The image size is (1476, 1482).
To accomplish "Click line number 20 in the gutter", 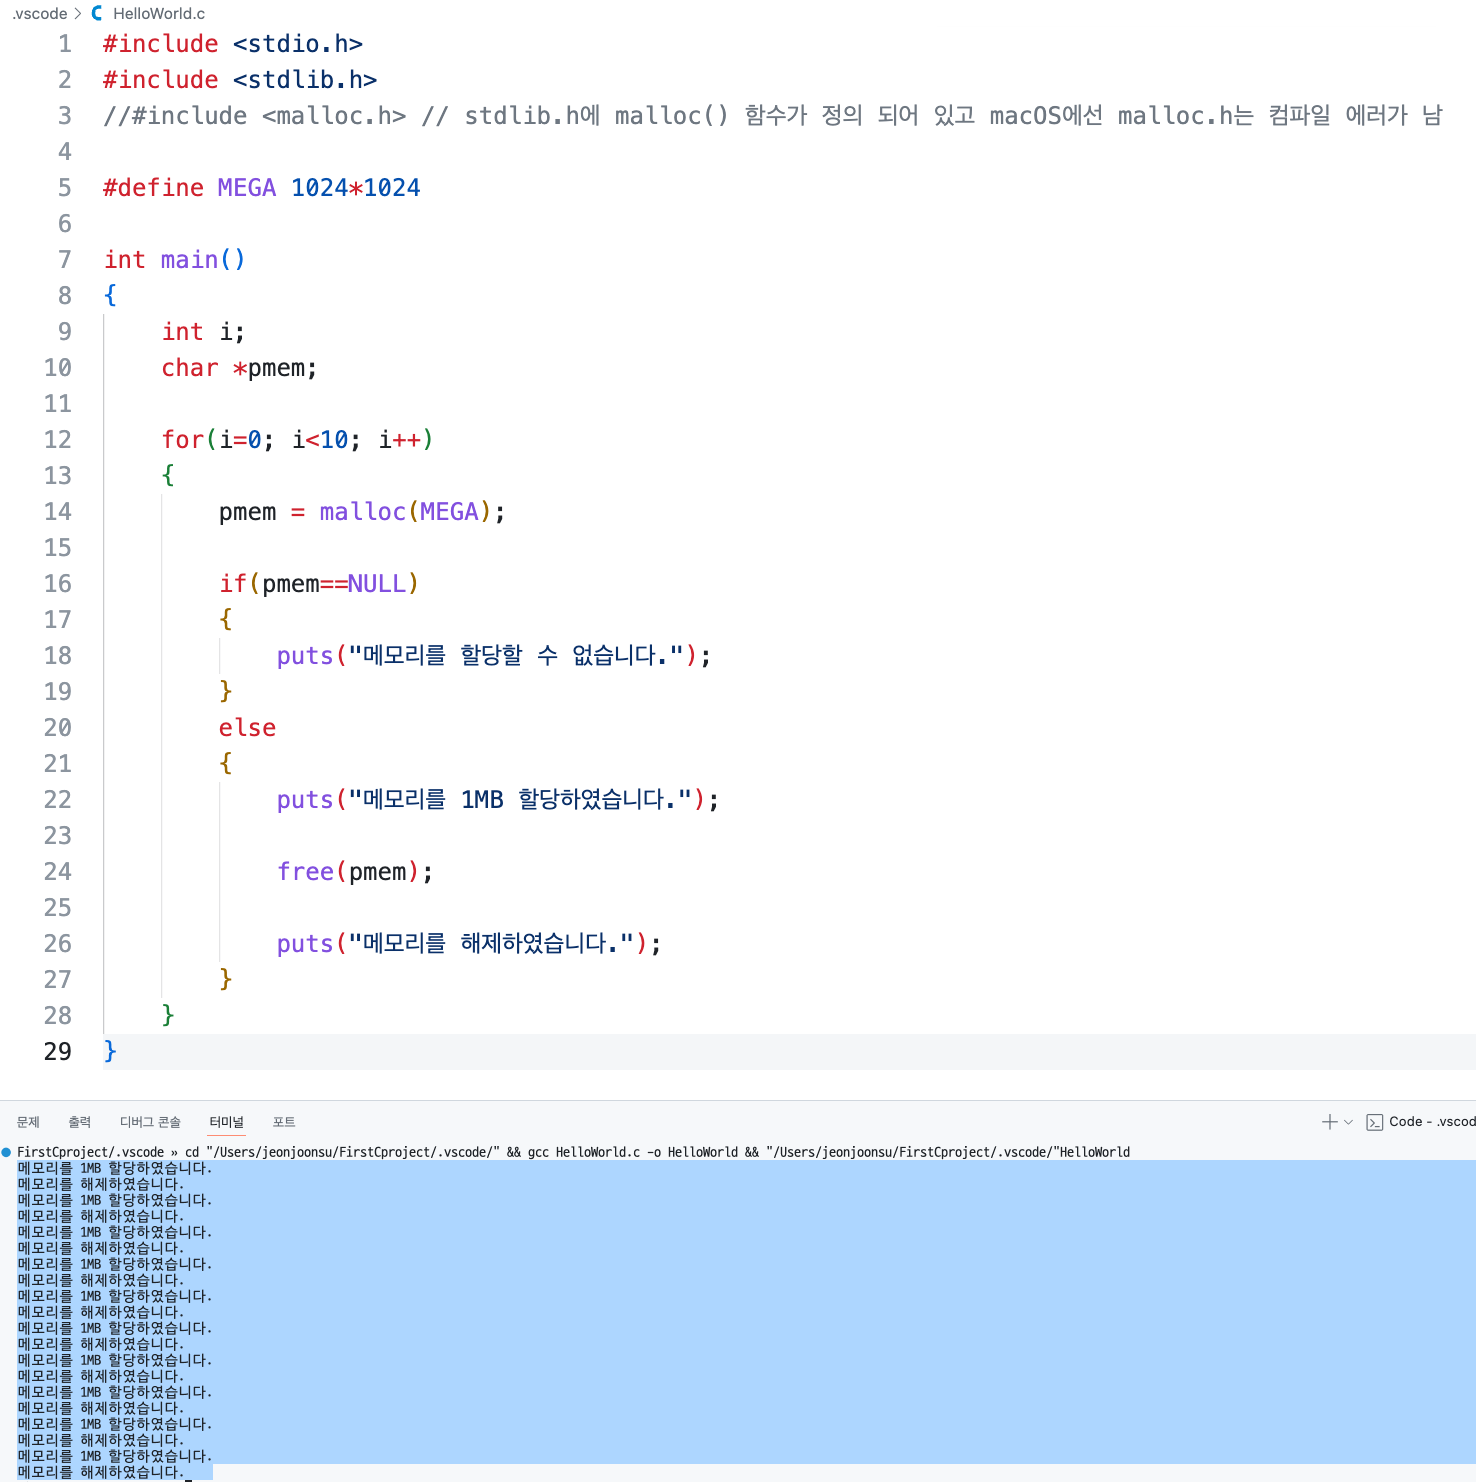I will point(58,728).
